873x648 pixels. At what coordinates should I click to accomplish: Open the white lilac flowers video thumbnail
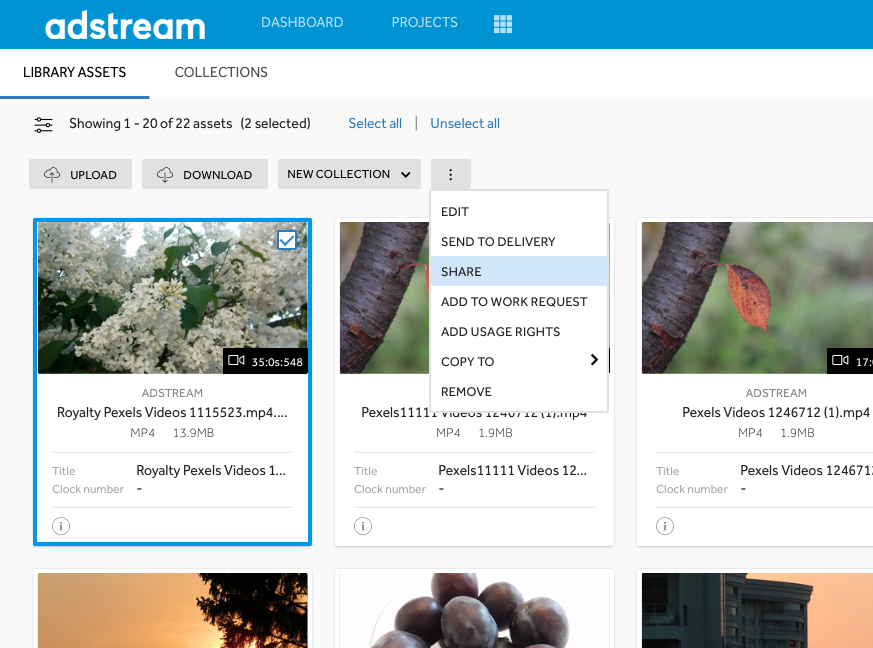(x=173, y=298)
